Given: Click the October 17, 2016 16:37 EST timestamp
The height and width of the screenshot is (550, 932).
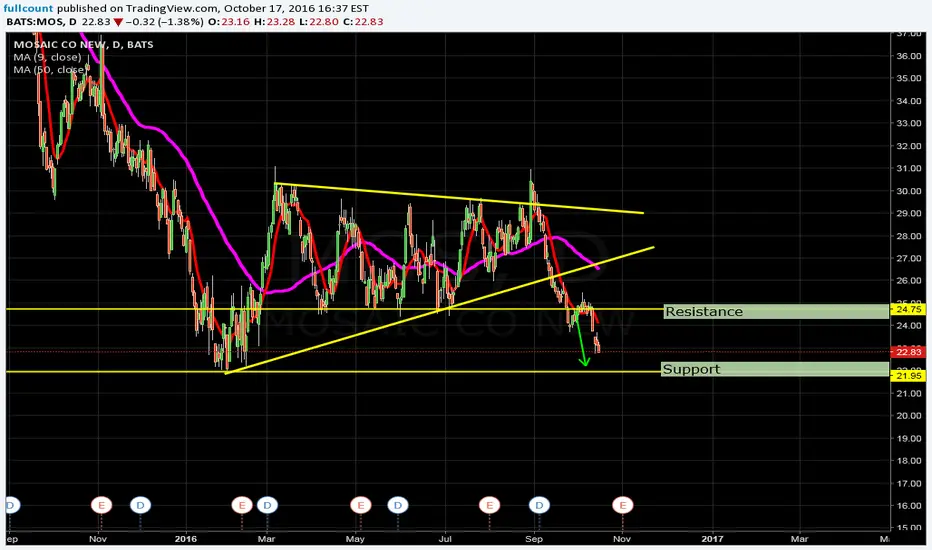Looking at the screenshot, I should [x=296, y=9].
